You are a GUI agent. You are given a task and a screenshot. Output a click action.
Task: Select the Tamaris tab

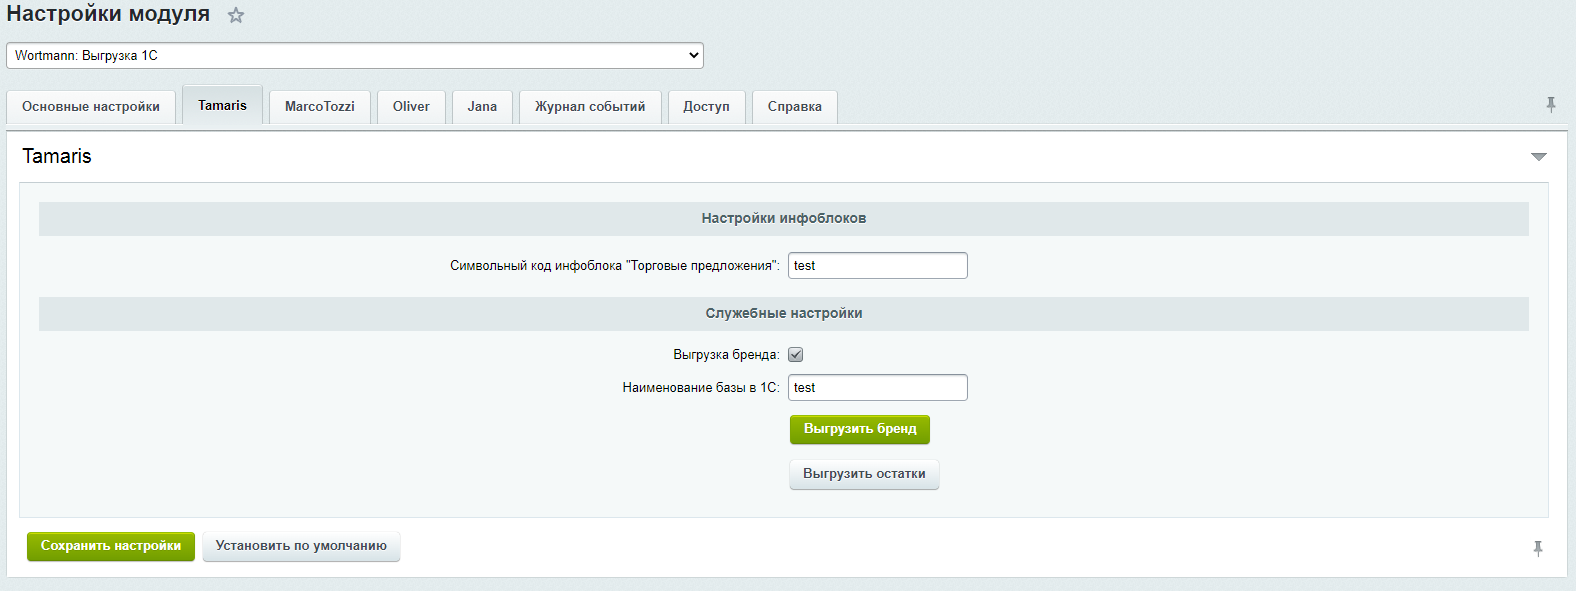coord(222,106)
